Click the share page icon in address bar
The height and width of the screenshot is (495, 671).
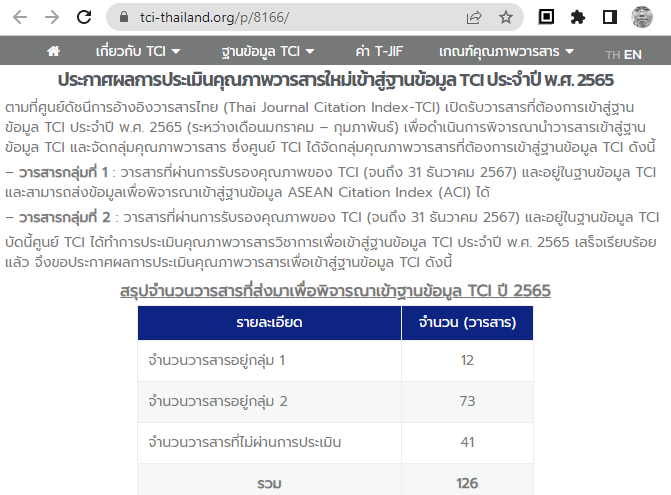coord(474,17)
